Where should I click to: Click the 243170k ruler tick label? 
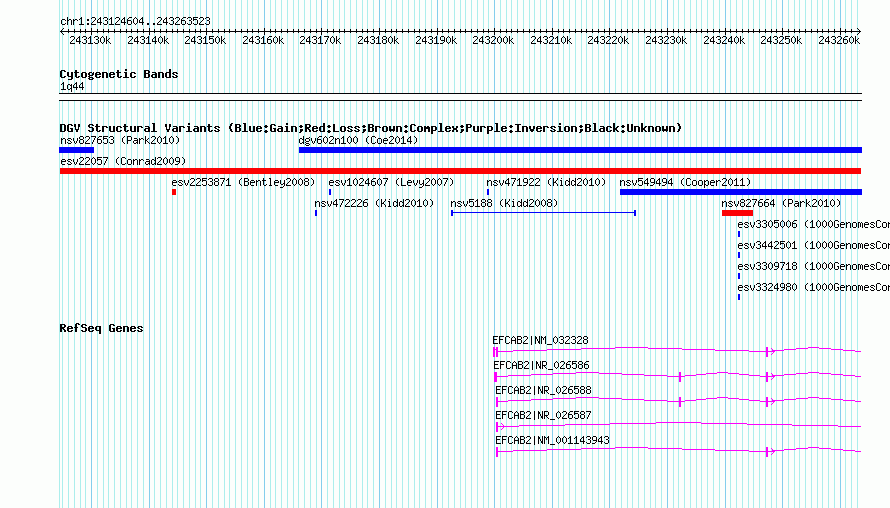[x=320, y=40]
